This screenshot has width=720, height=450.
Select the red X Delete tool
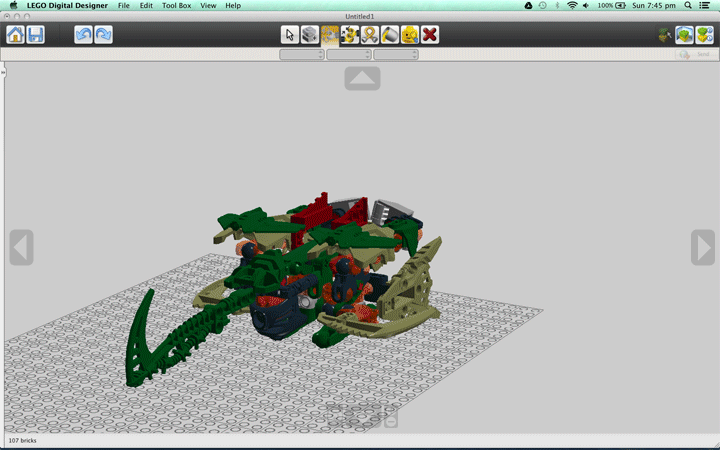(x=430, y=34)
